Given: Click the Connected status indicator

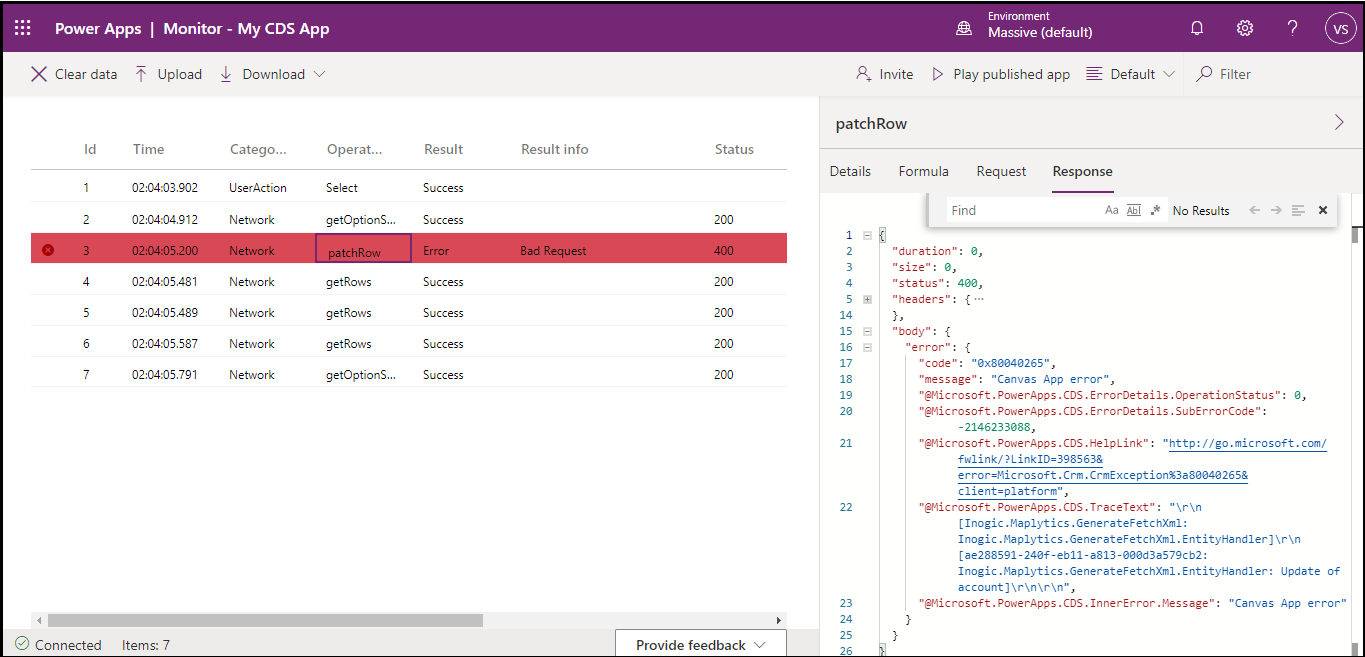Looking at the screenshot, I should coord(59,645).
